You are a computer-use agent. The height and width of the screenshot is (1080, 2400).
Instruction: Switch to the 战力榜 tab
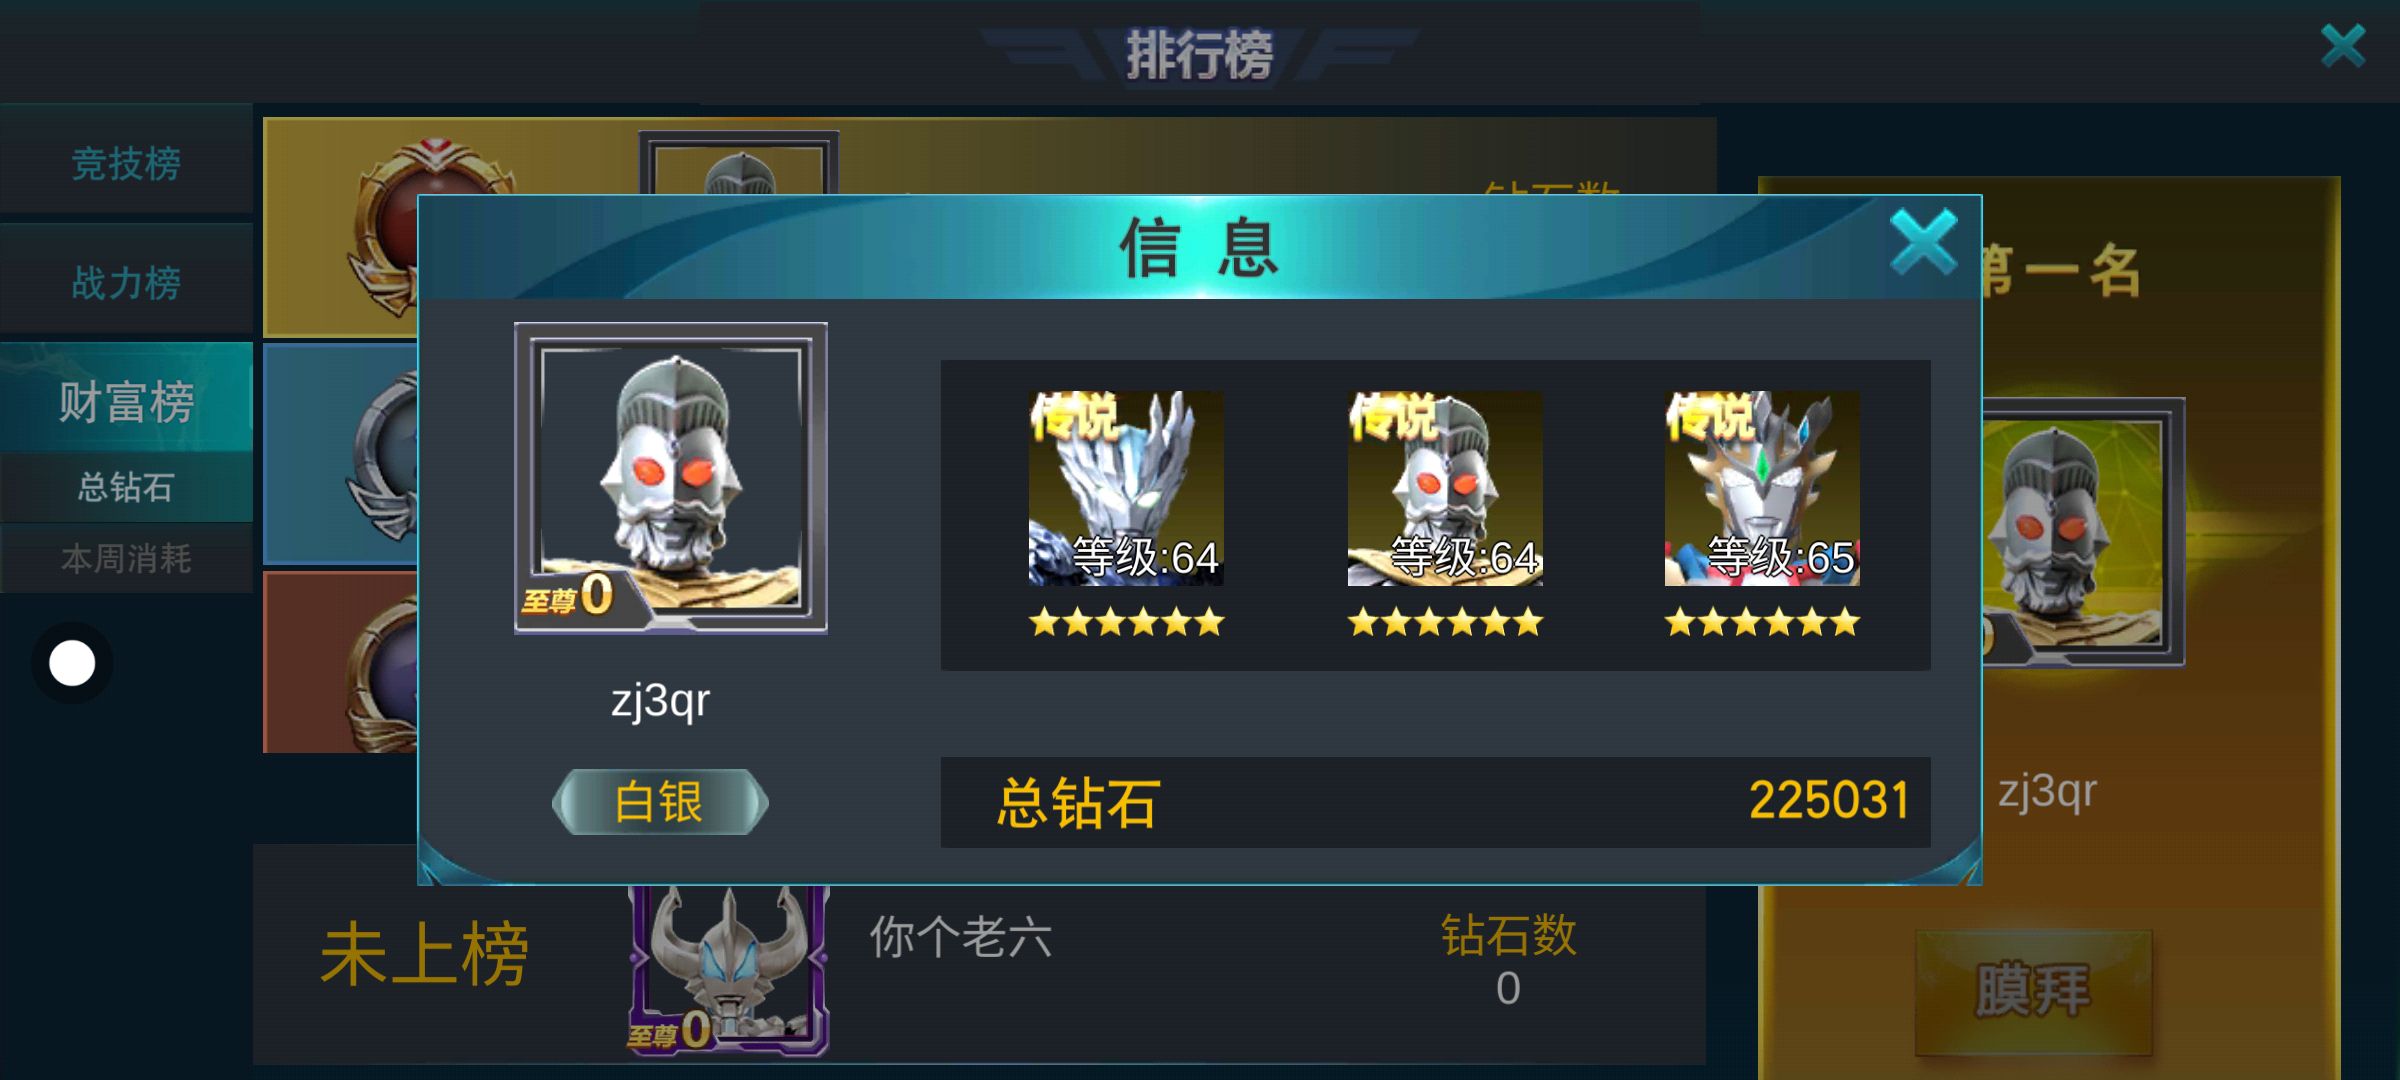[126, 283]
